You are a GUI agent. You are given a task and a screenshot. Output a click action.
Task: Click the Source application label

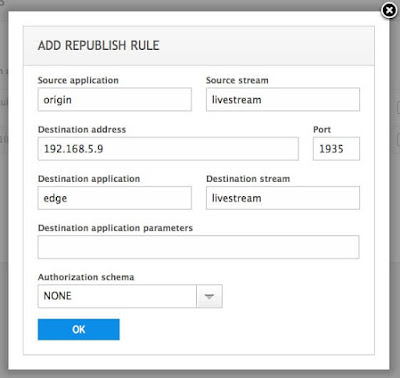tap(78, 80)
